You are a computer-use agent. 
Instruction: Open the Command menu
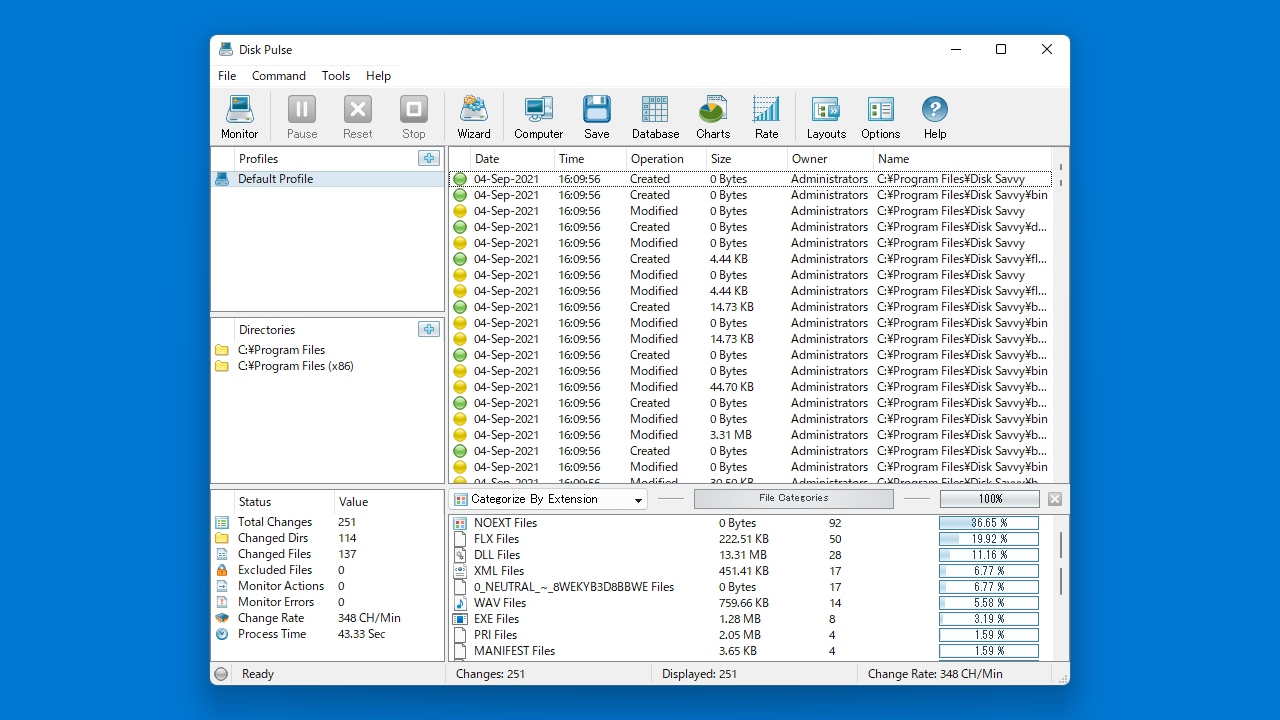point(279,76)
